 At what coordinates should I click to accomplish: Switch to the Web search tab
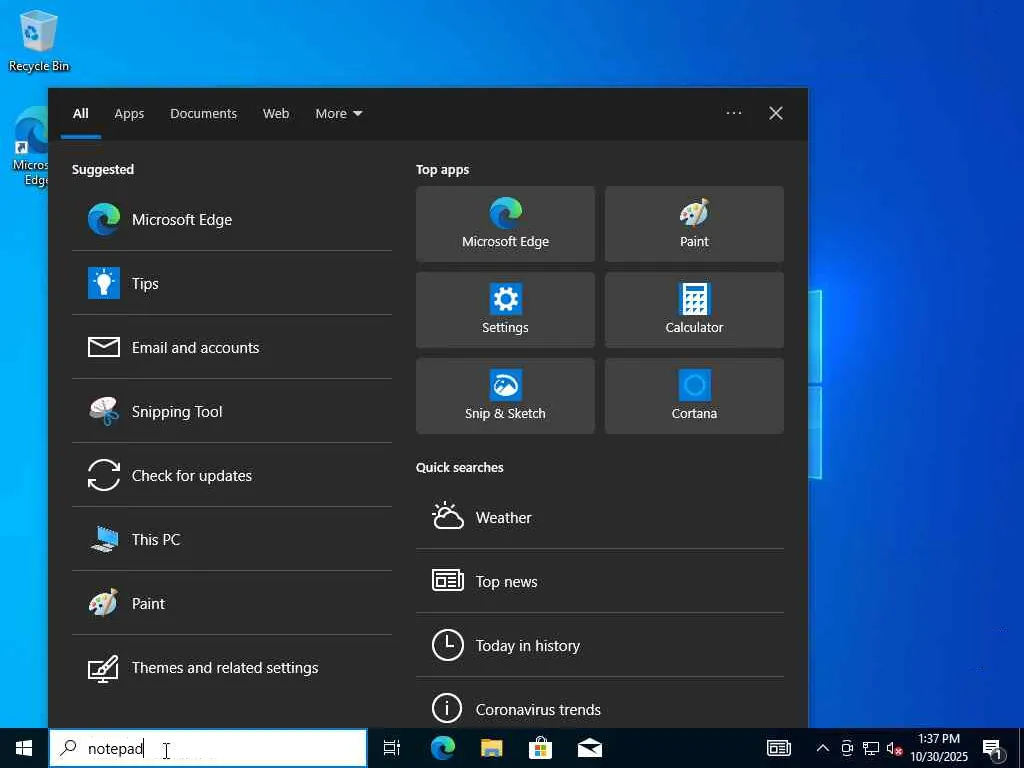coord(276,114)
